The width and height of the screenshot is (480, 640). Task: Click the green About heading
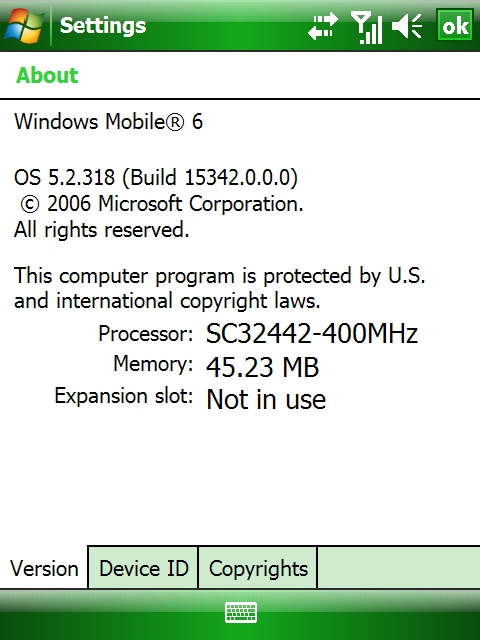[47, 75]
